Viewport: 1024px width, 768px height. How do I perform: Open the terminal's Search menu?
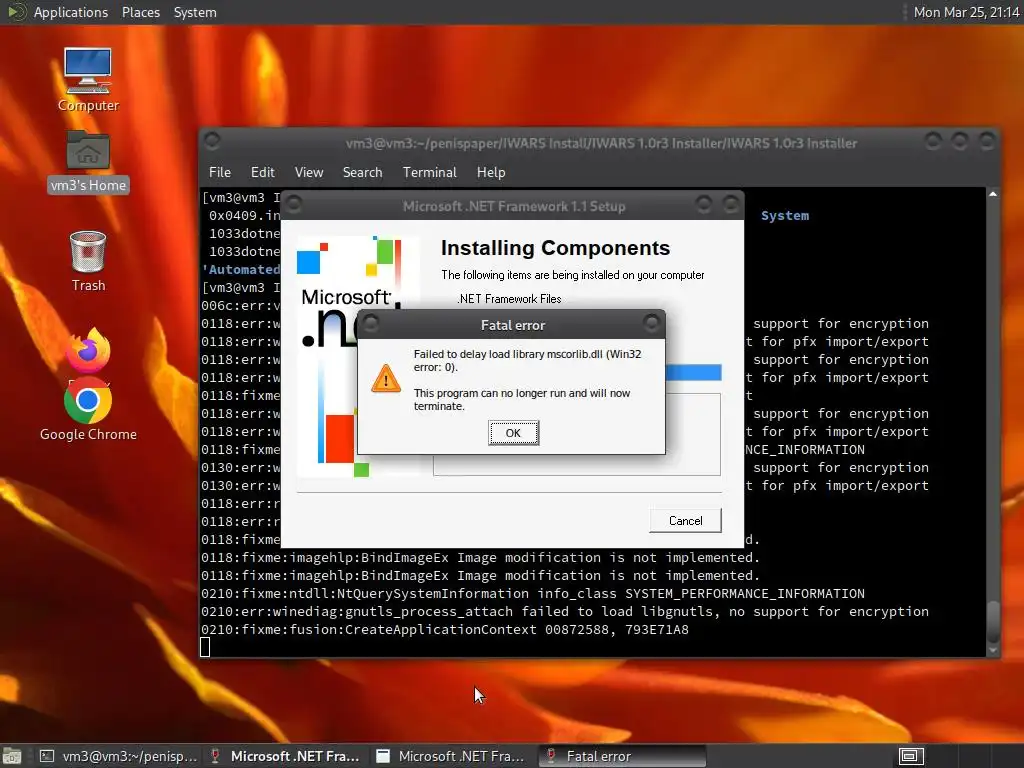coord(362,172)
